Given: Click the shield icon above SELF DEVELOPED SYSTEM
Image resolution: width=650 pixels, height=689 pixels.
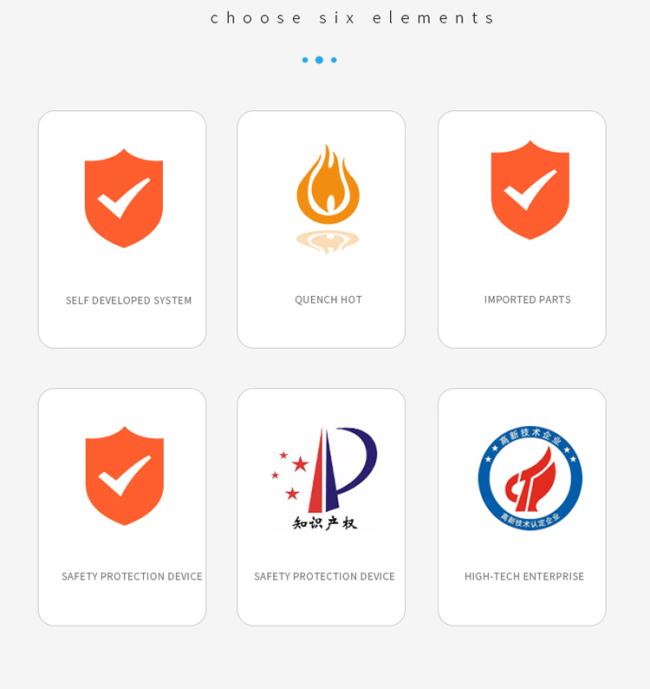Looking at the screenshot, I should [x=124, y=198].
